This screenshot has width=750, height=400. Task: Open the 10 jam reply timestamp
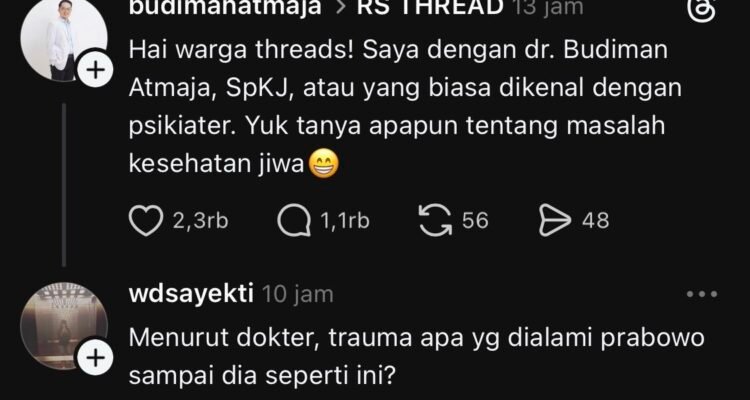point(298,294)
